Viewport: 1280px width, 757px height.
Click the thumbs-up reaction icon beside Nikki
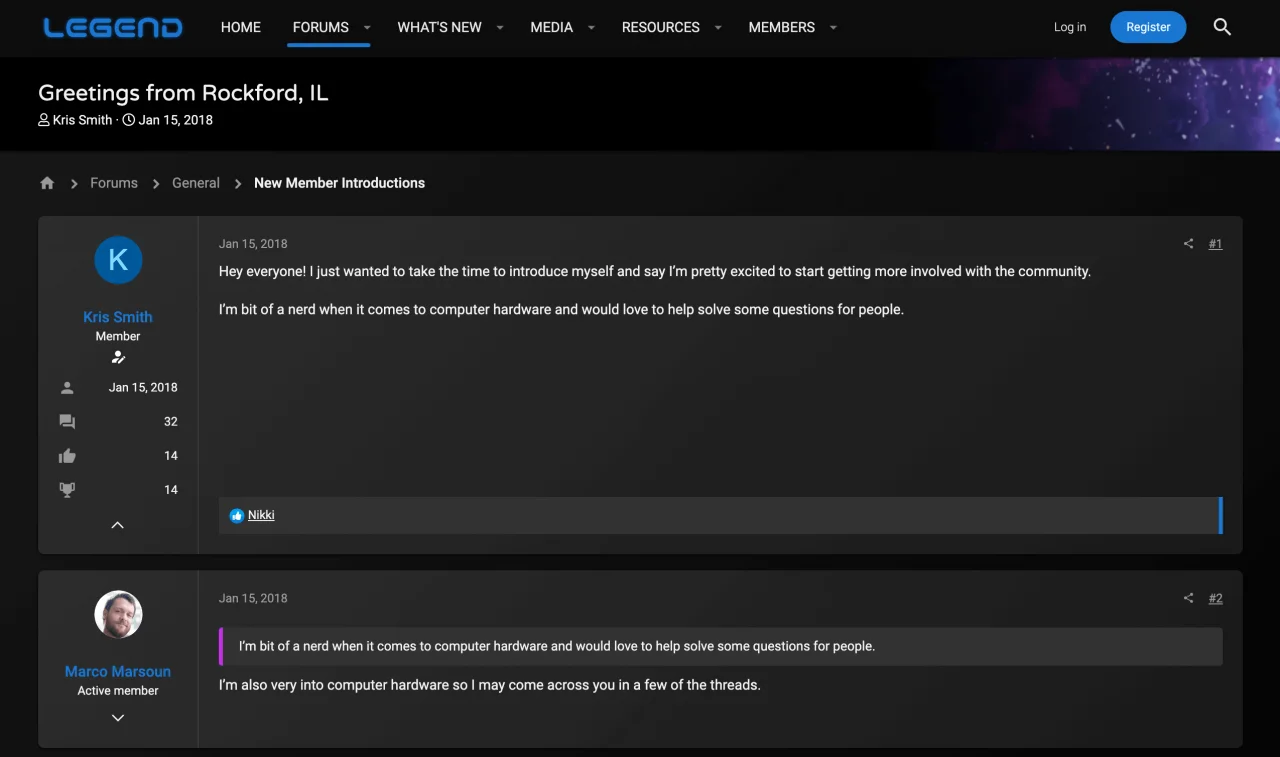click(x=237, y=516)
